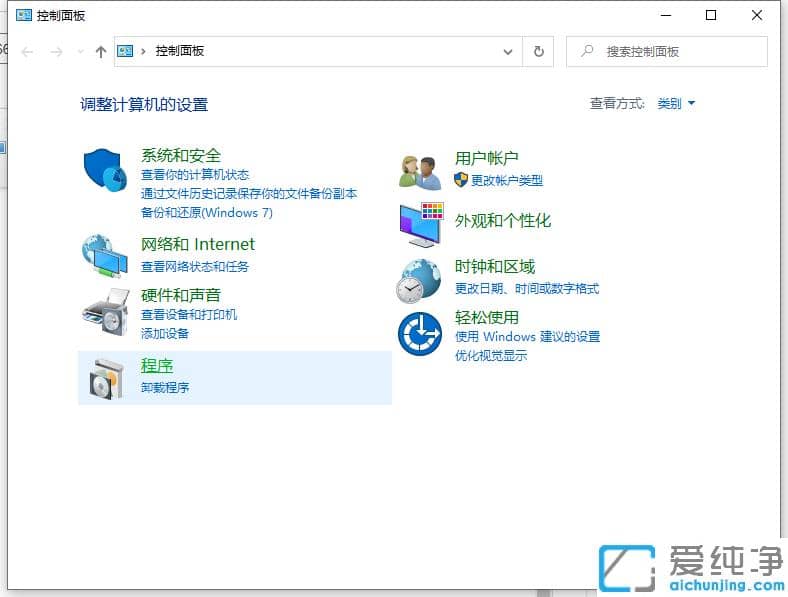The image size is (788, 597).
Task: Open the 网络和 Internet globe icon
Action: 105,256
